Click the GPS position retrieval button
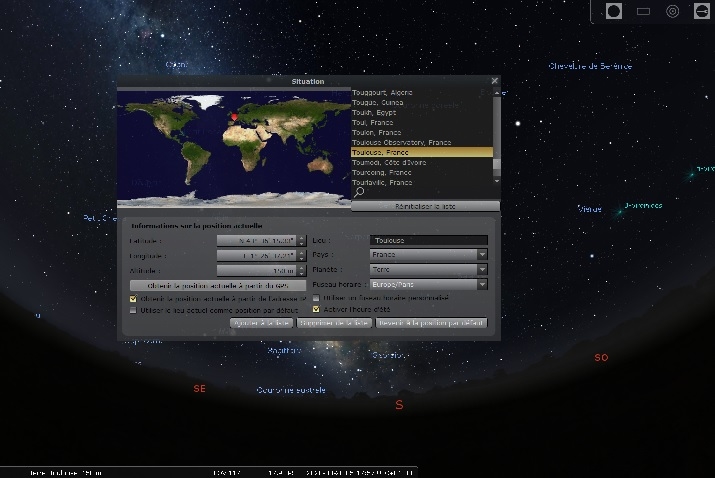The image size is (715, 478). coord(218,286)
